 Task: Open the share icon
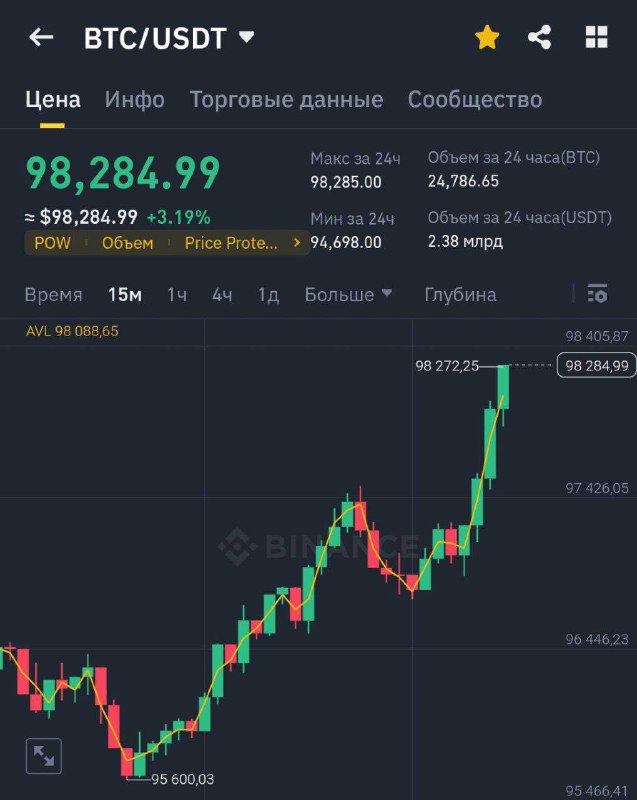(540, 37)
